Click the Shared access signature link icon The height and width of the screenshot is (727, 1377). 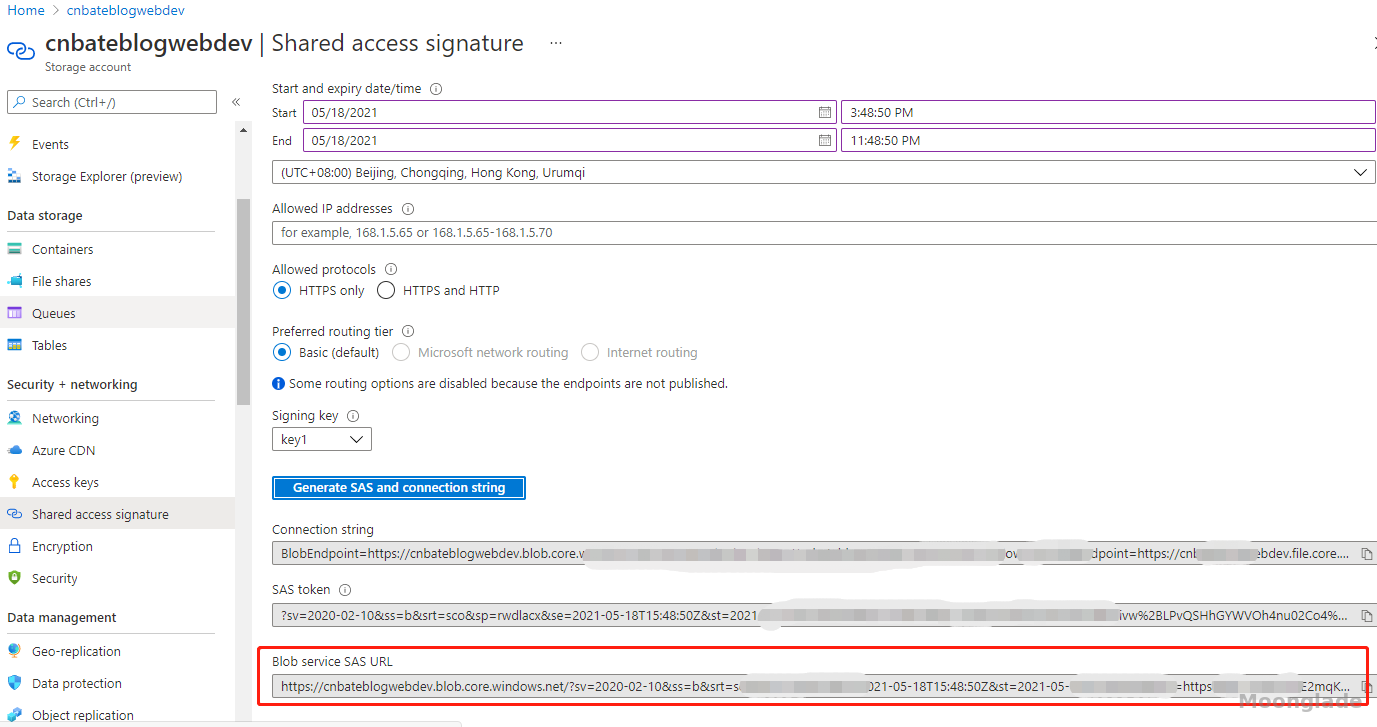coord(14,514)
